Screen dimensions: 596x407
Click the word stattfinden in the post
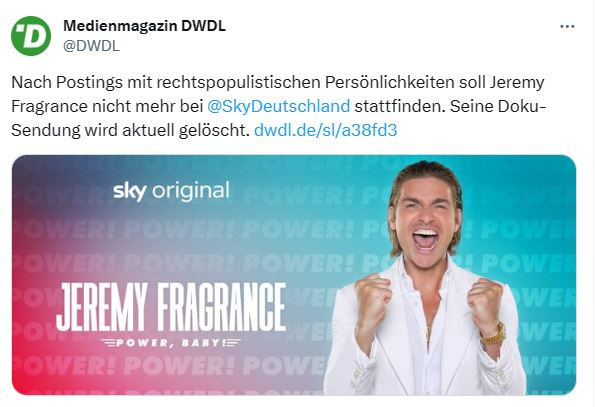397,106
